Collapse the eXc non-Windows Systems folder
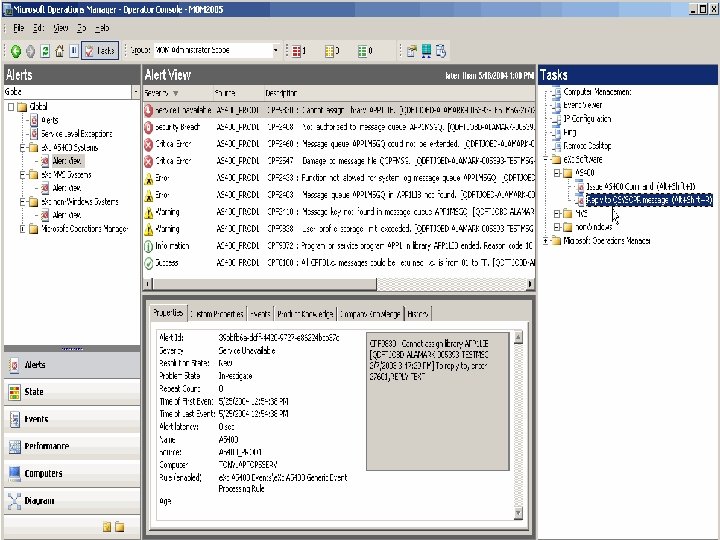The width and height of the screenshot is (720, 540). point(22,202)
